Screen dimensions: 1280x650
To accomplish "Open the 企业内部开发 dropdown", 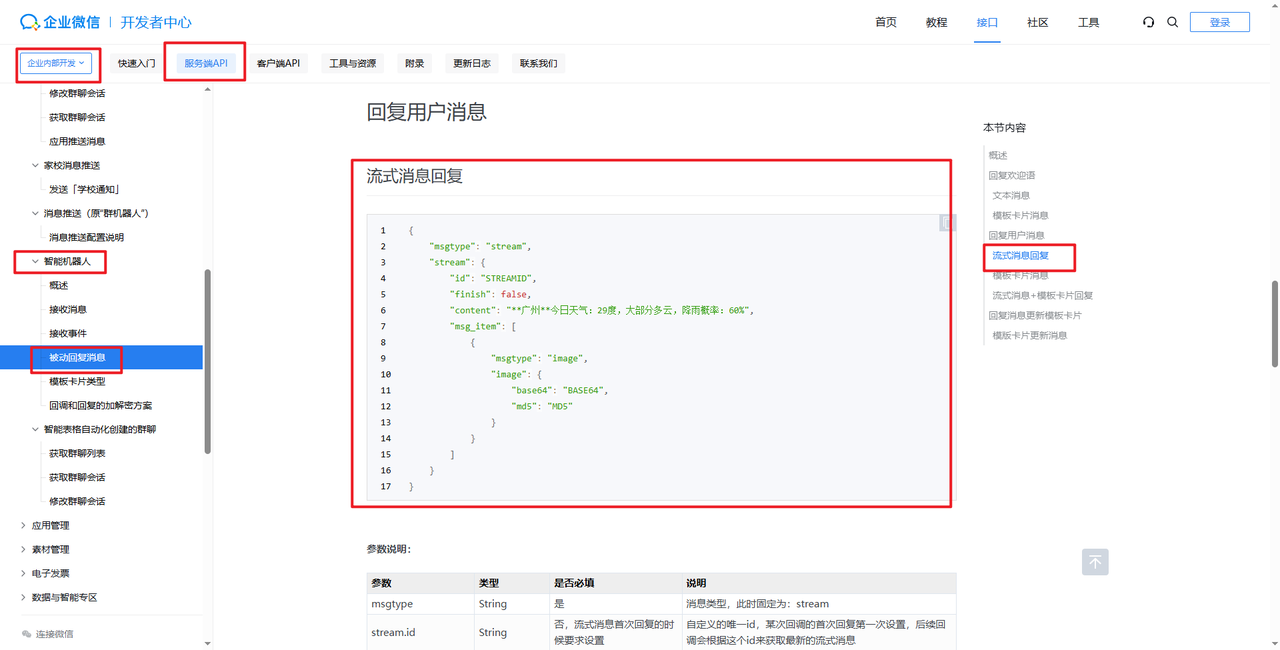I will (x=56, y=63).
